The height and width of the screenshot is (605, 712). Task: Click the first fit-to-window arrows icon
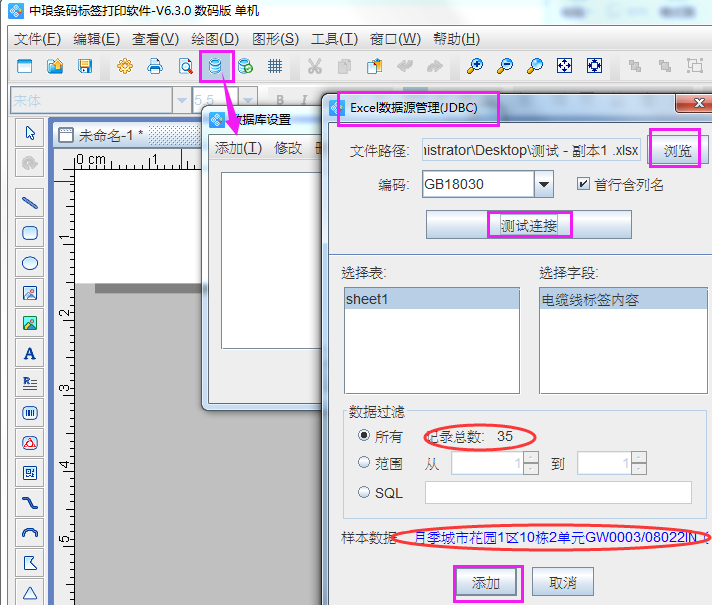pyautogui.click(x=564, y=66)
